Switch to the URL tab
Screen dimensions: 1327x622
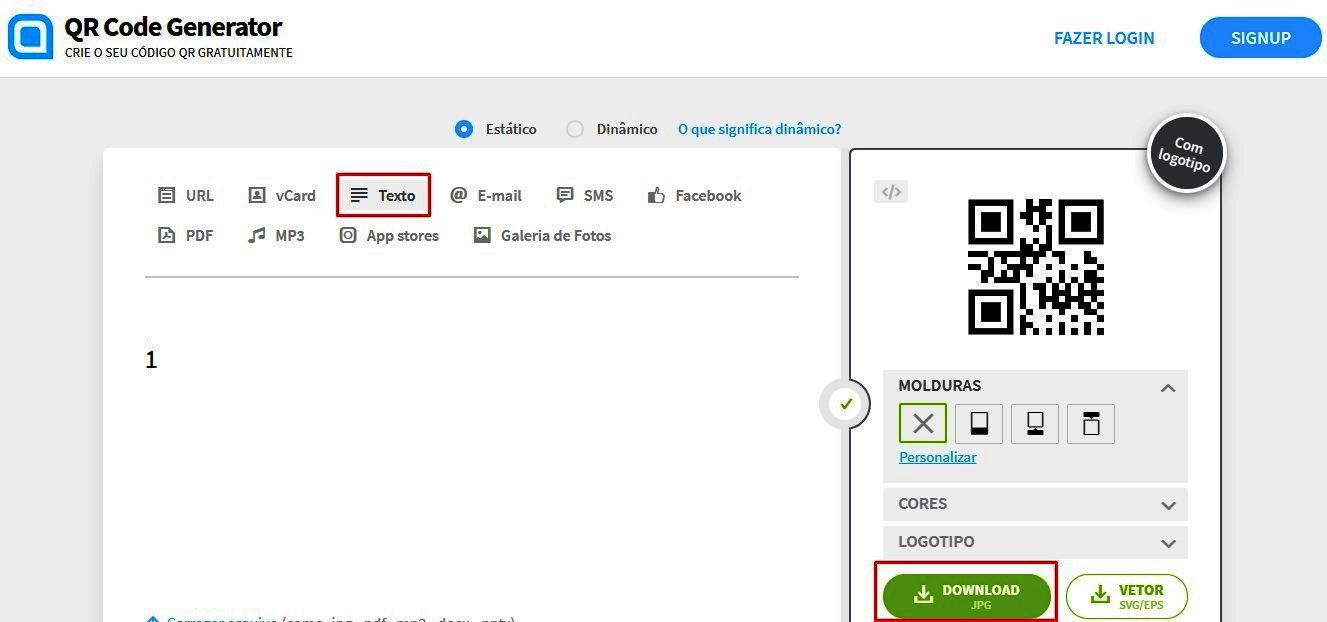click(x=186, y=196)
